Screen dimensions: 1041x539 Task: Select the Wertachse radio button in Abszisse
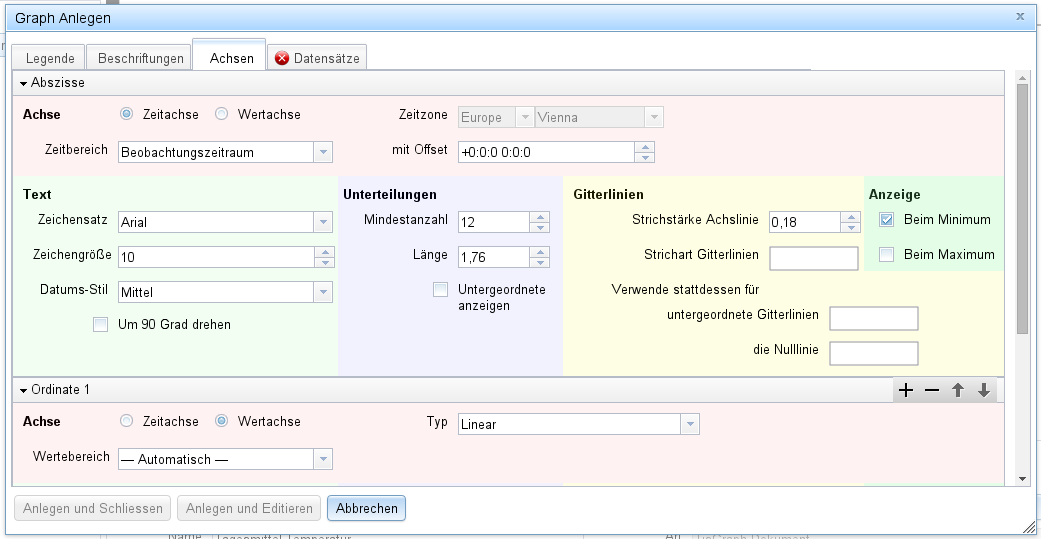(x=222, y=114)
